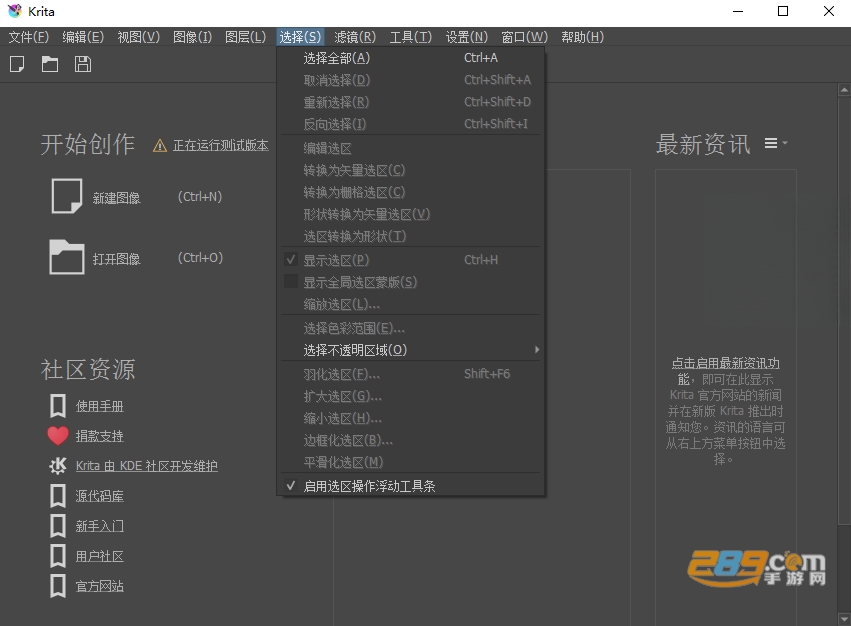Image resolution: width=851 pixels, height=626 pixels.
Task: Open the 源代码库 link
Action: click(99, 496)
